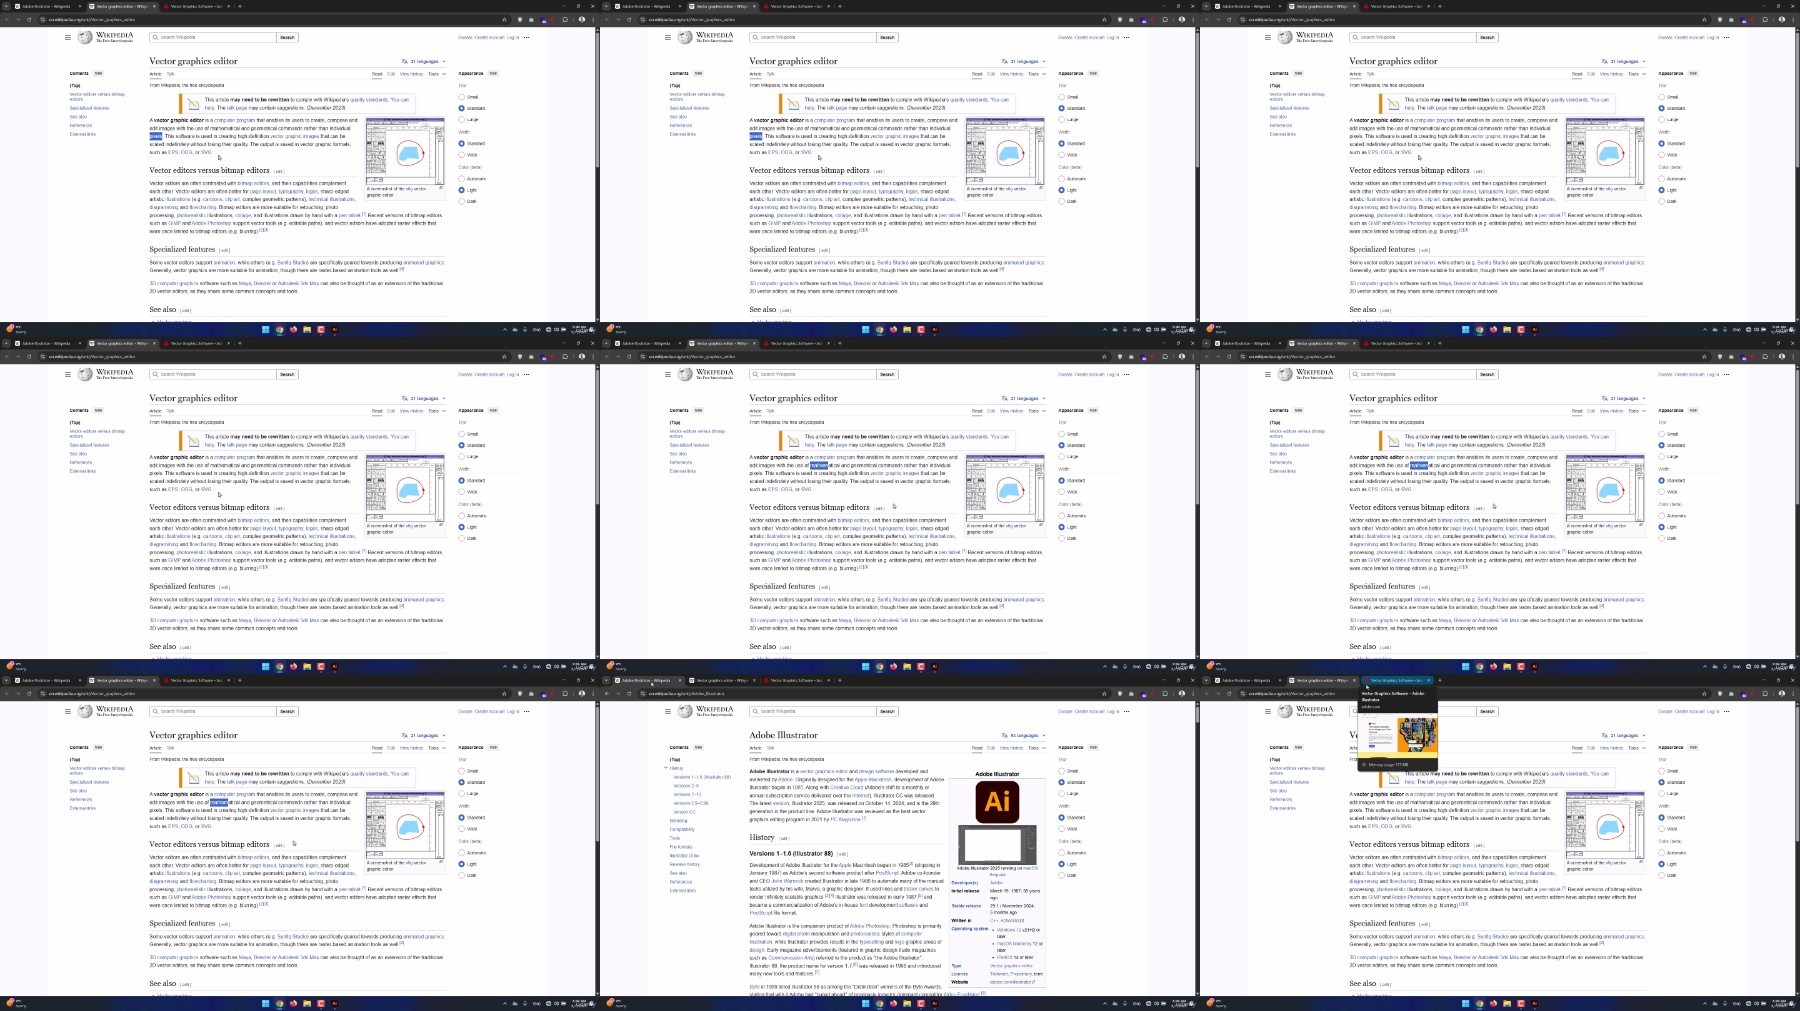Viewport: 1800px width, 1011px height.
Task: Select Standard width on the Illustrator article
Action: click(1062, 817)
